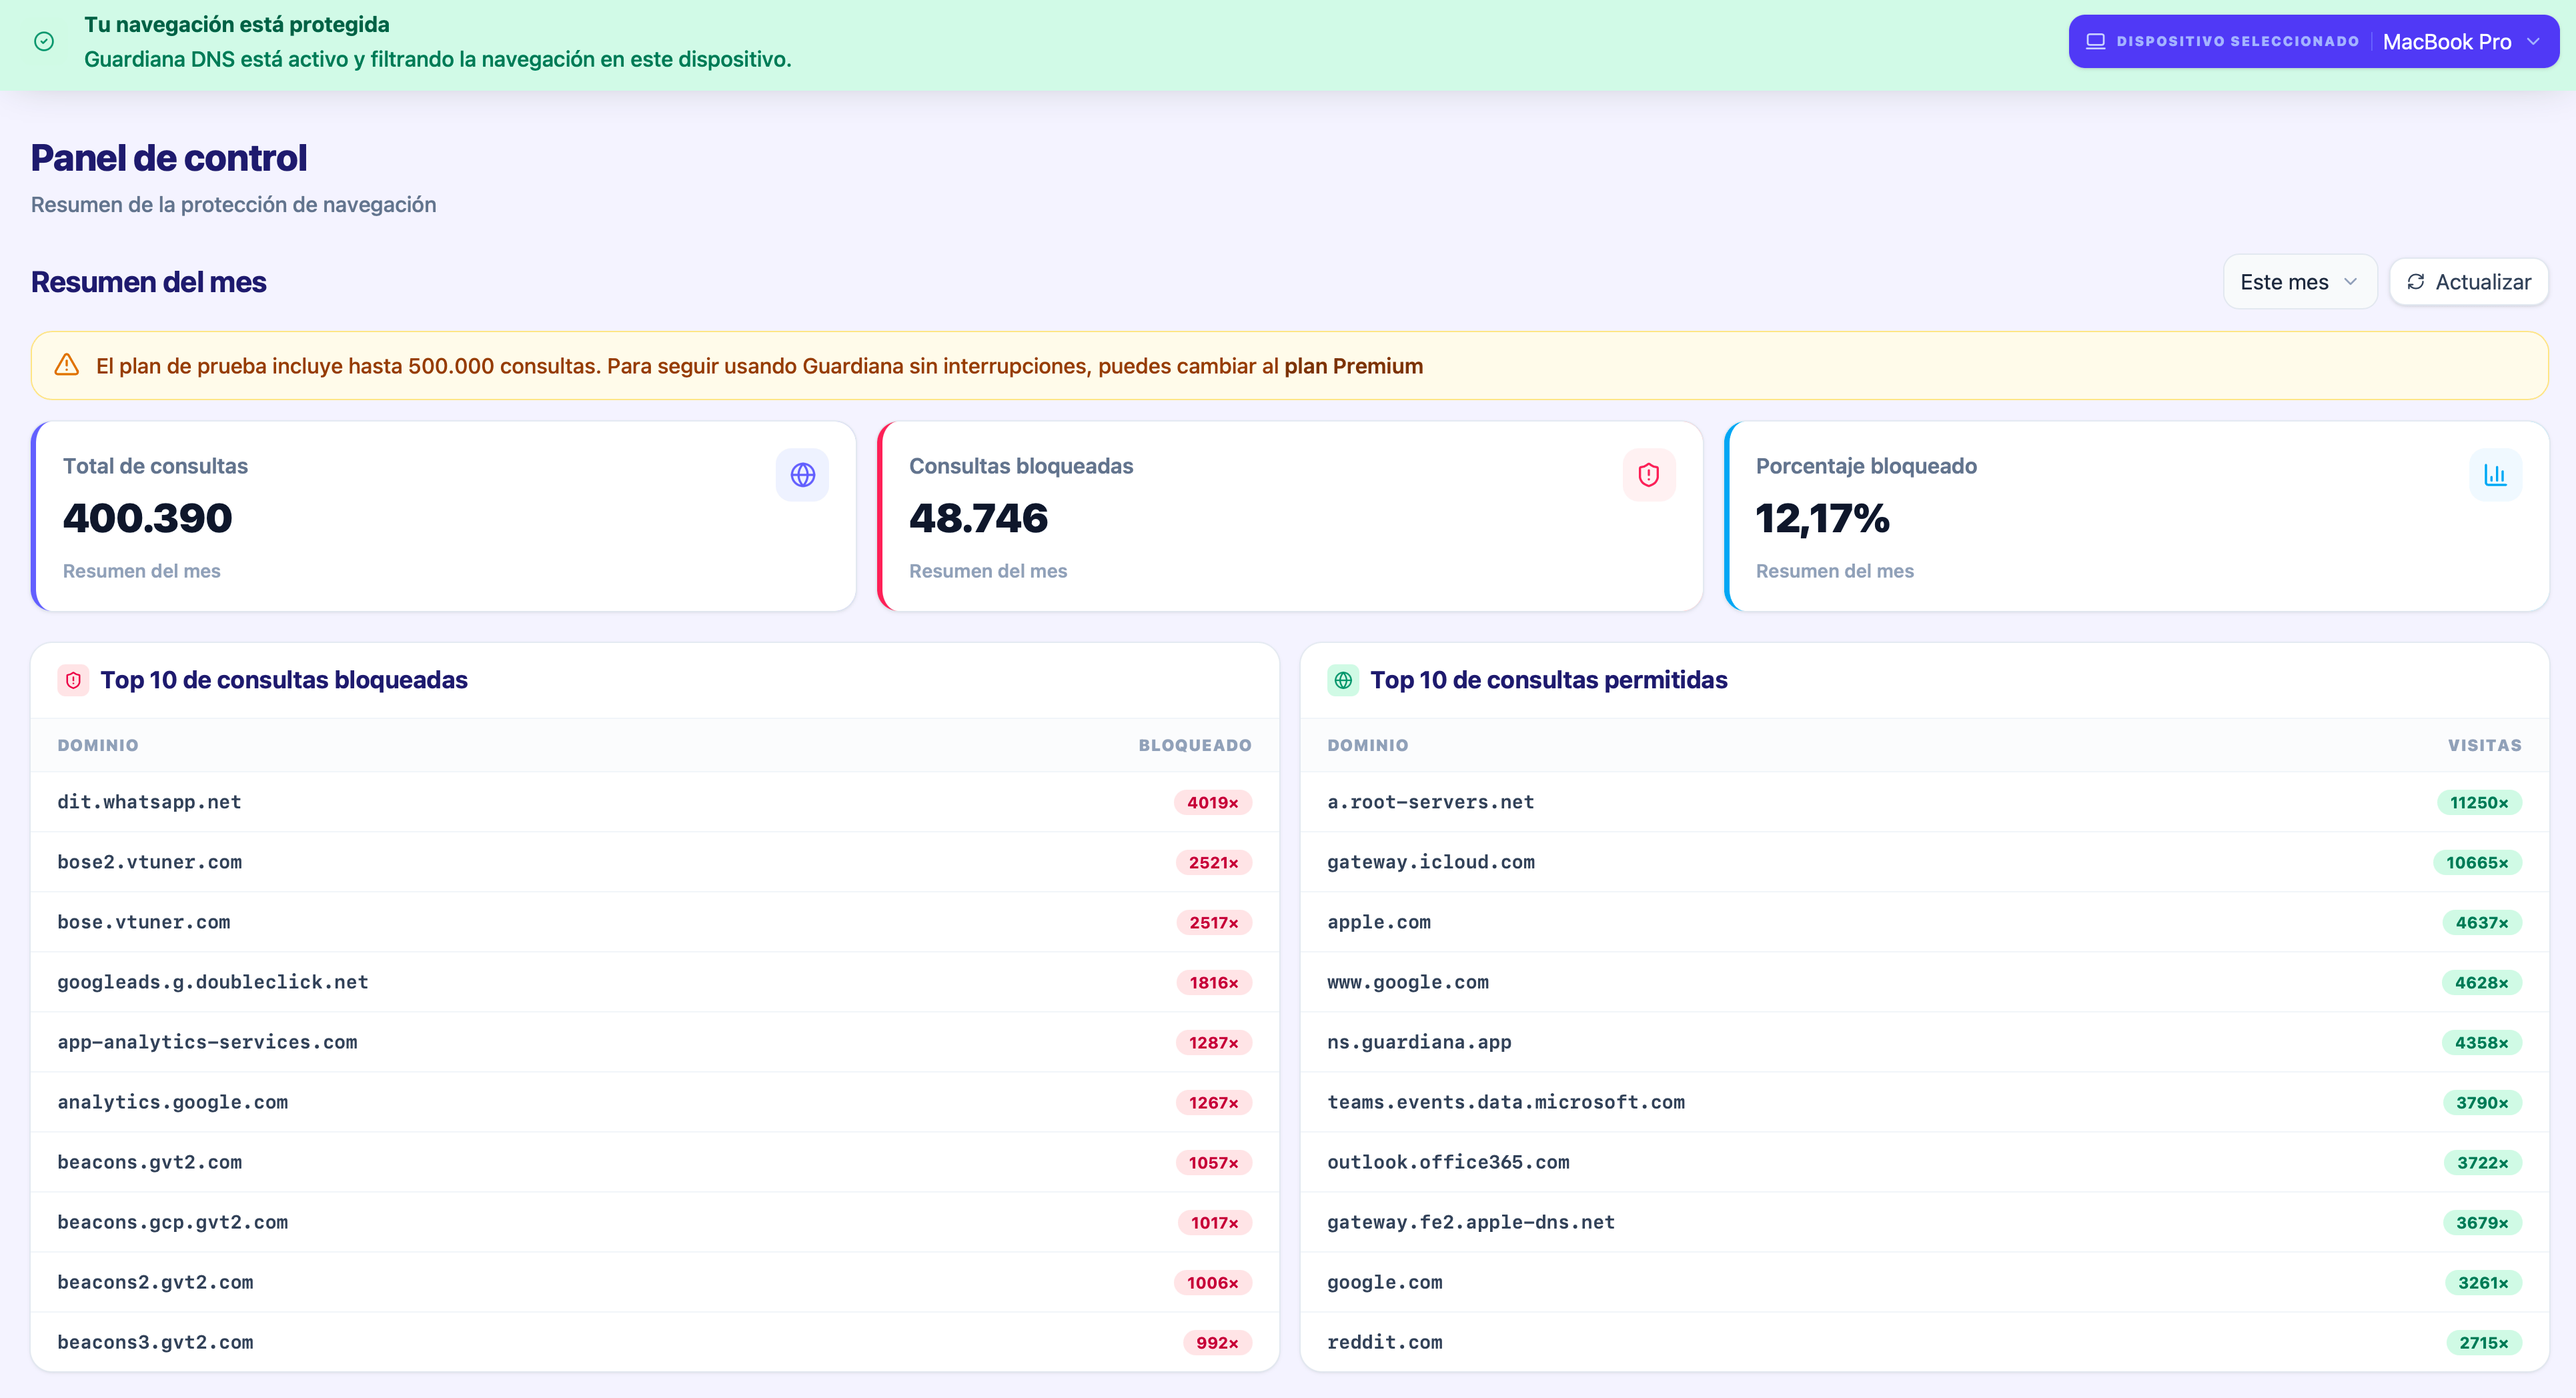Expand the Este mes period selector

(2299, 282)
